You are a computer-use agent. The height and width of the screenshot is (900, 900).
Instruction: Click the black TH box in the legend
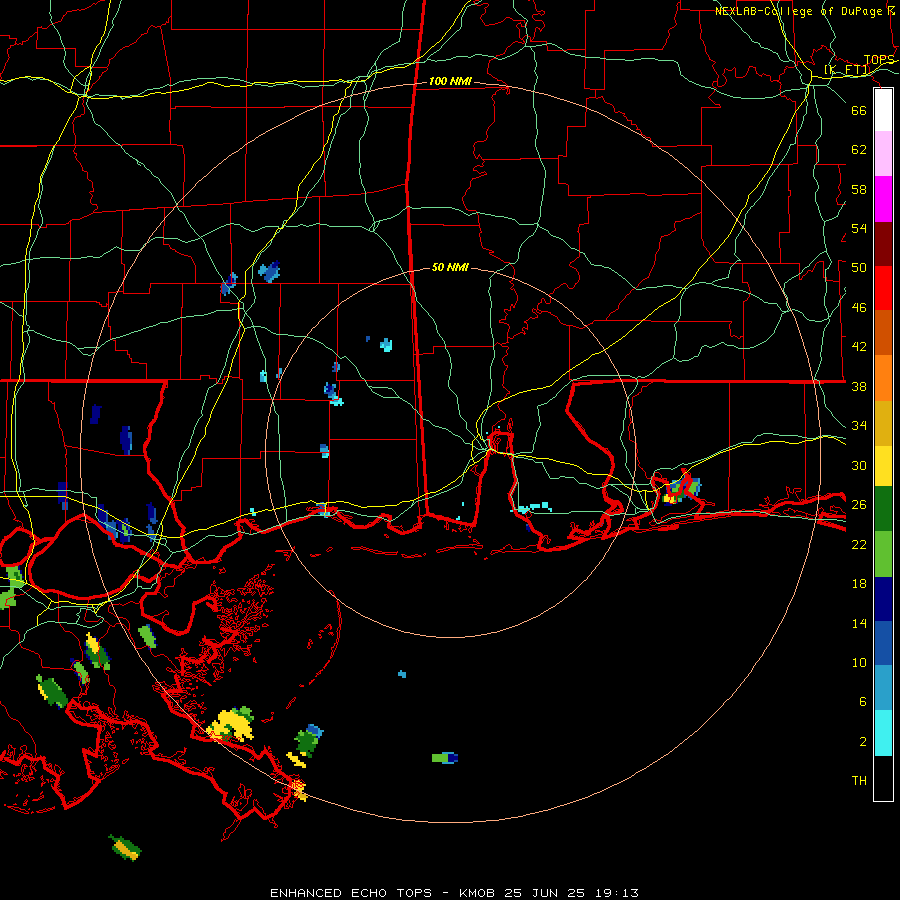click(x=883, y=778)
